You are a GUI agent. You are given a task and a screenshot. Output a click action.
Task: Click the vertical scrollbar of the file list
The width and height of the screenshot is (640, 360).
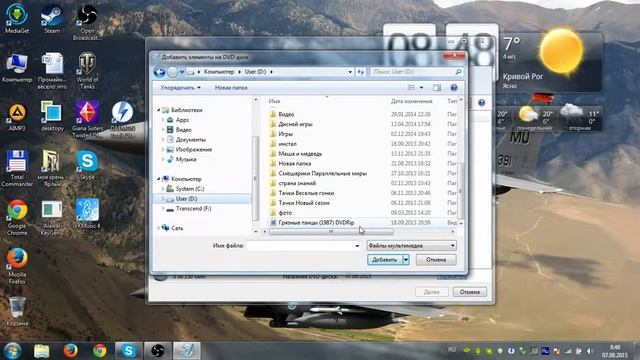(x=461, y=190)
